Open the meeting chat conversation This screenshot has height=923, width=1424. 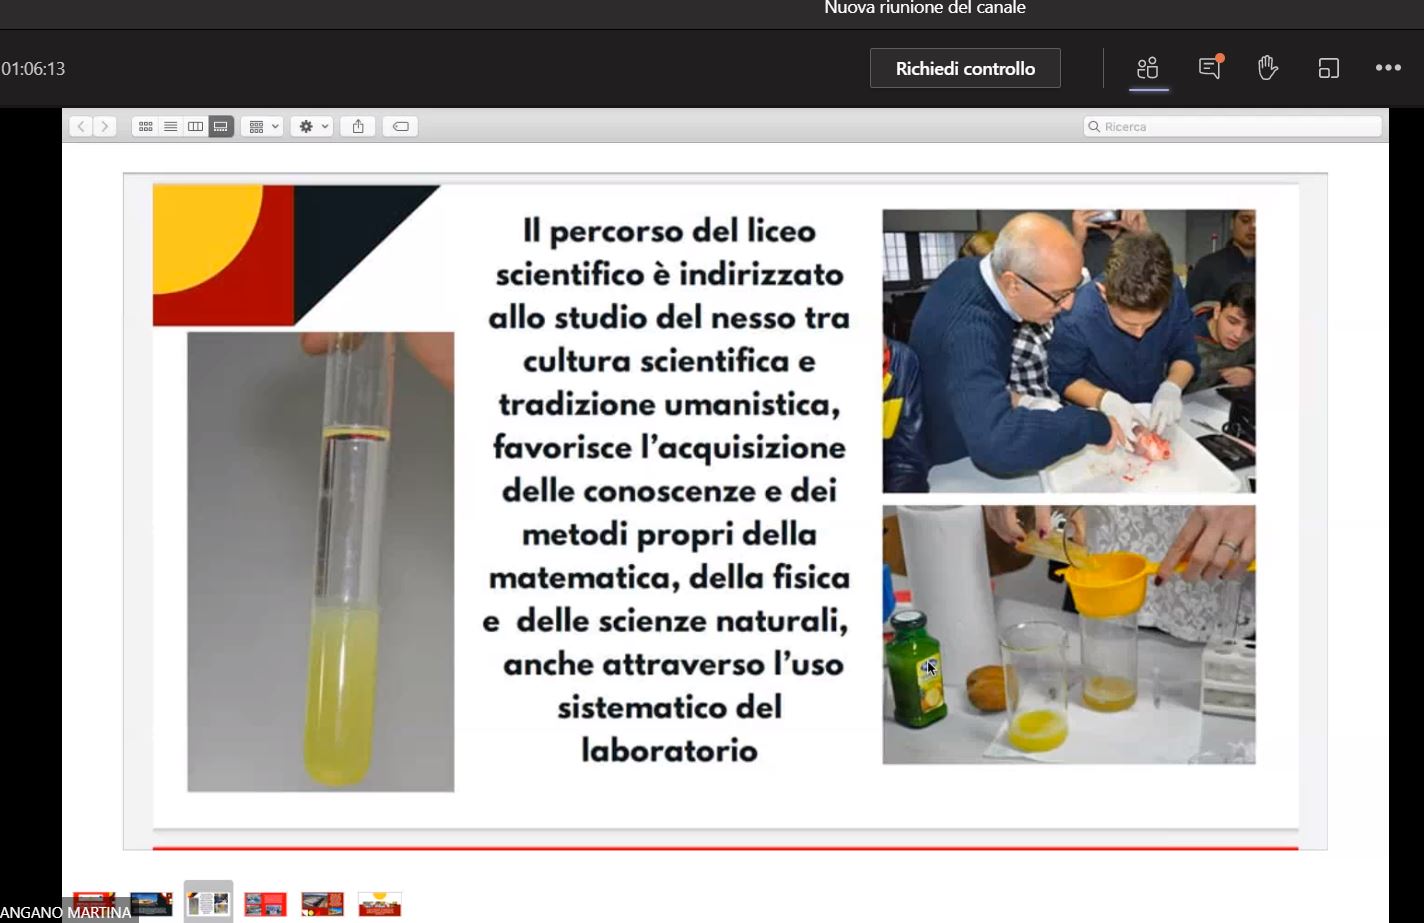pos(1210,68)
